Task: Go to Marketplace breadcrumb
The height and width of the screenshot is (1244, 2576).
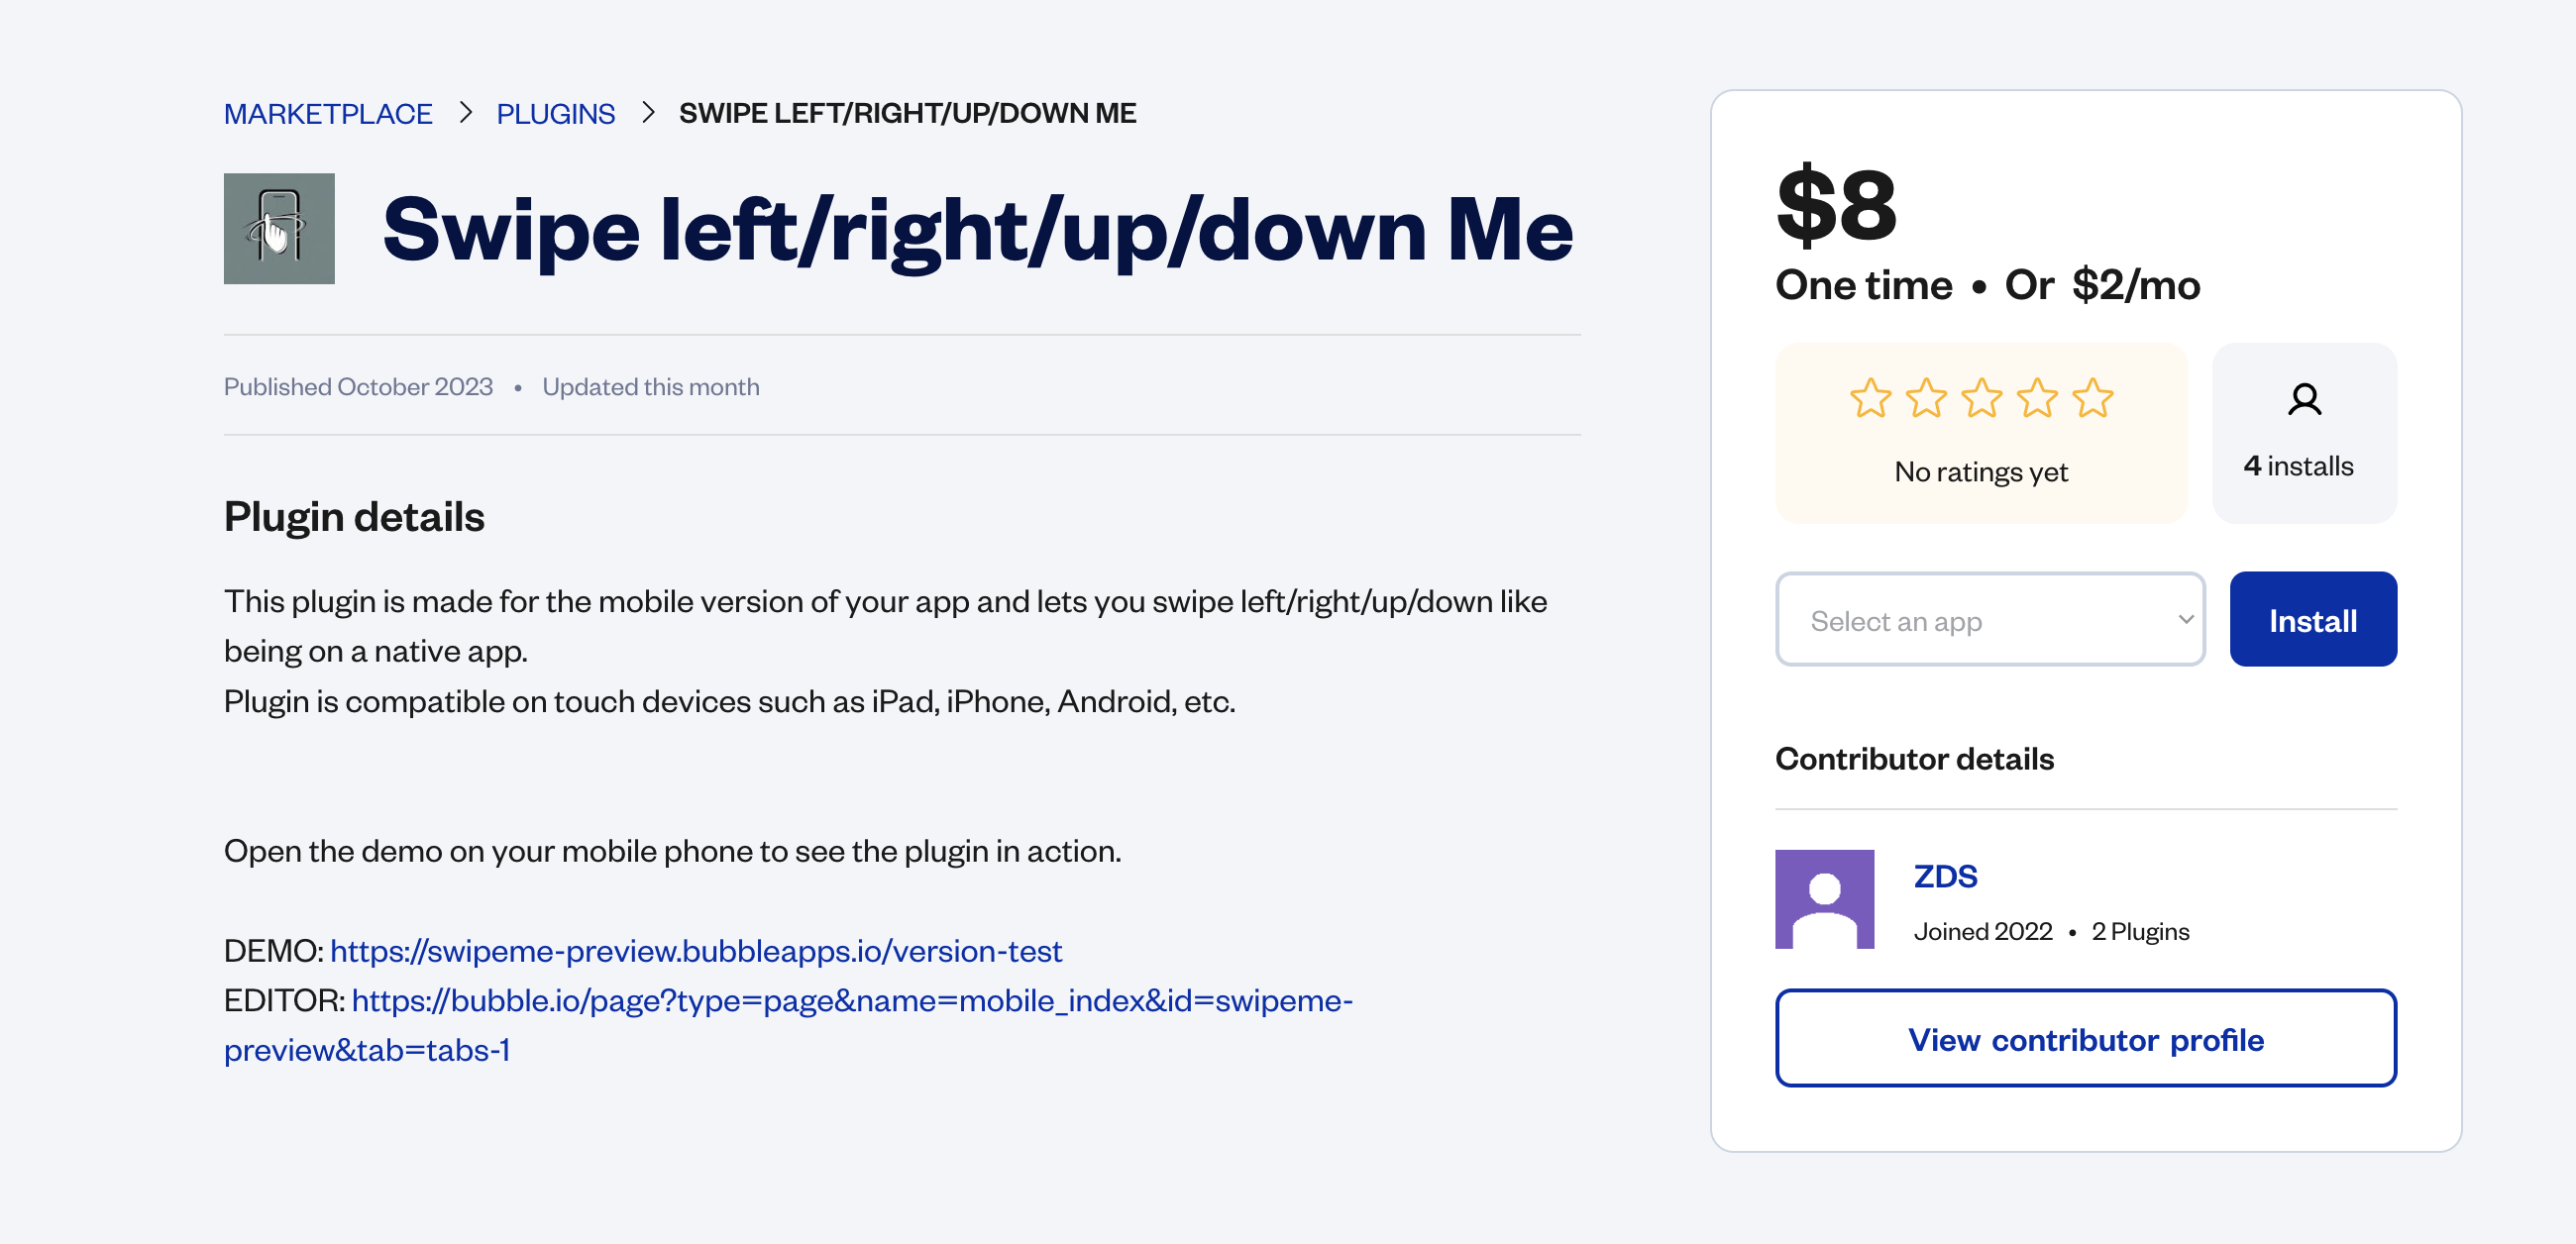Action: pos(328,114)
